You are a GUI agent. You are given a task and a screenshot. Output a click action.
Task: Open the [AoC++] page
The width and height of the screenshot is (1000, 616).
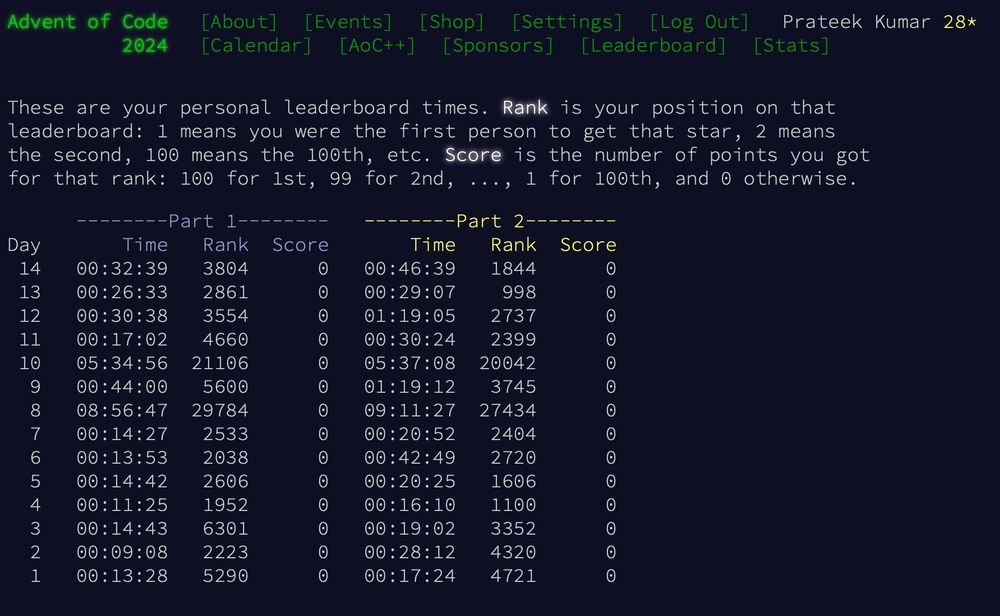[x=380, y=45]
